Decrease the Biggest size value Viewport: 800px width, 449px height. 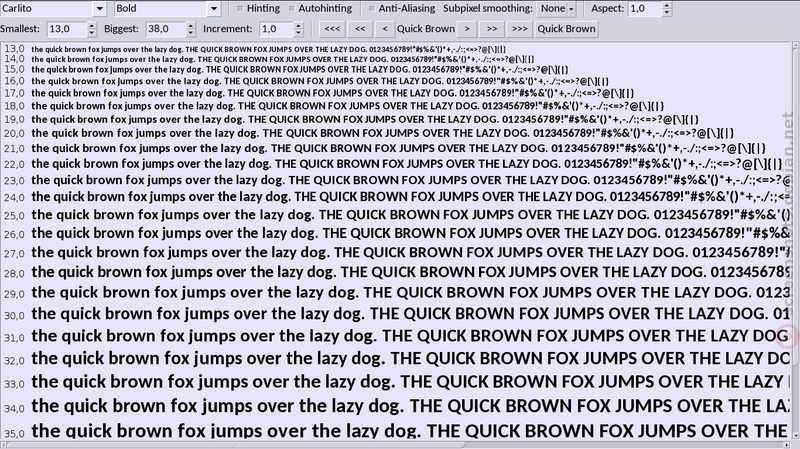[190, 33]
